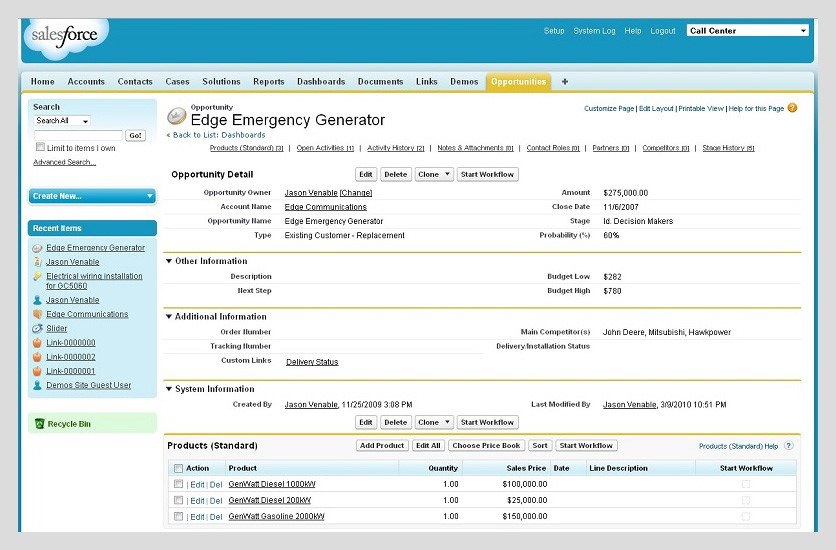Screen dimensions: 836x550
Task: Enable the 'Limit to items I own' checkbox
Action: point(40,148)
